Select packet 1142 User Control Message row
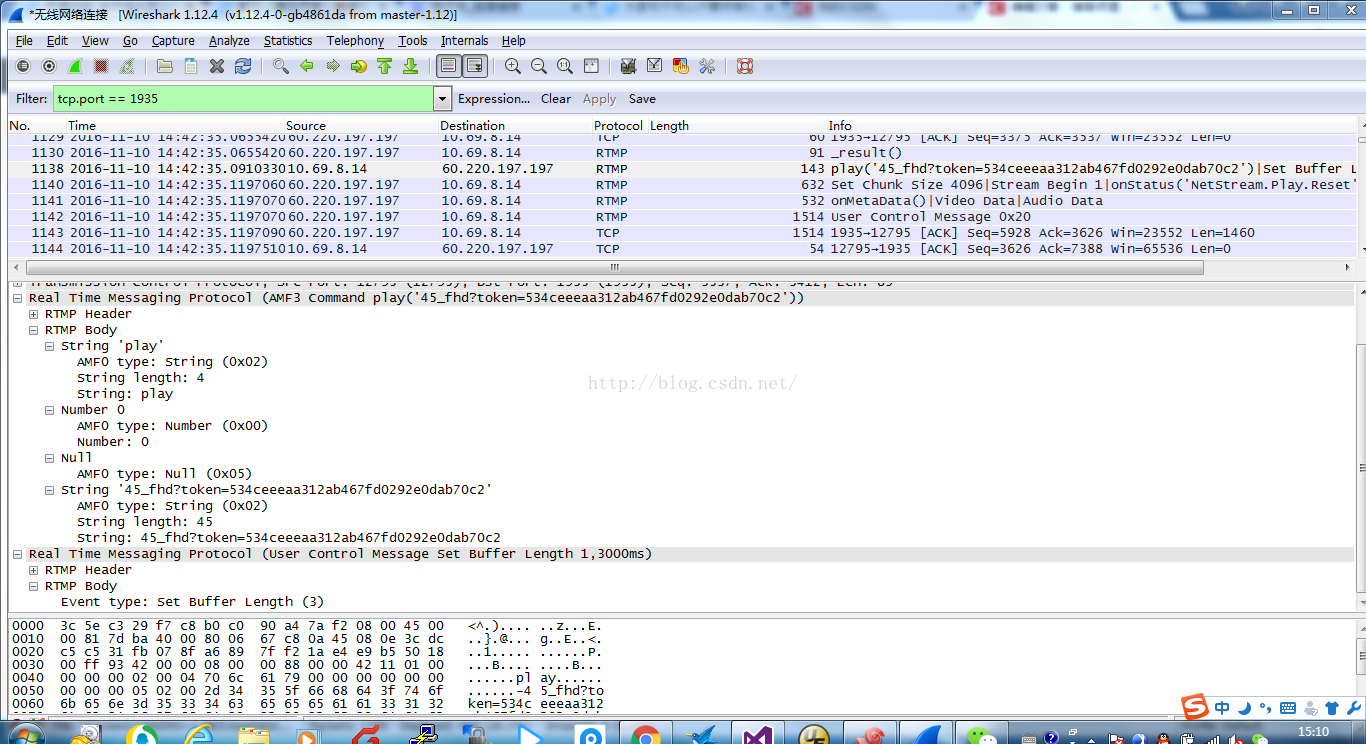Image resolution: width=1366 pixels, height=744 pixels. pos(683,217)
